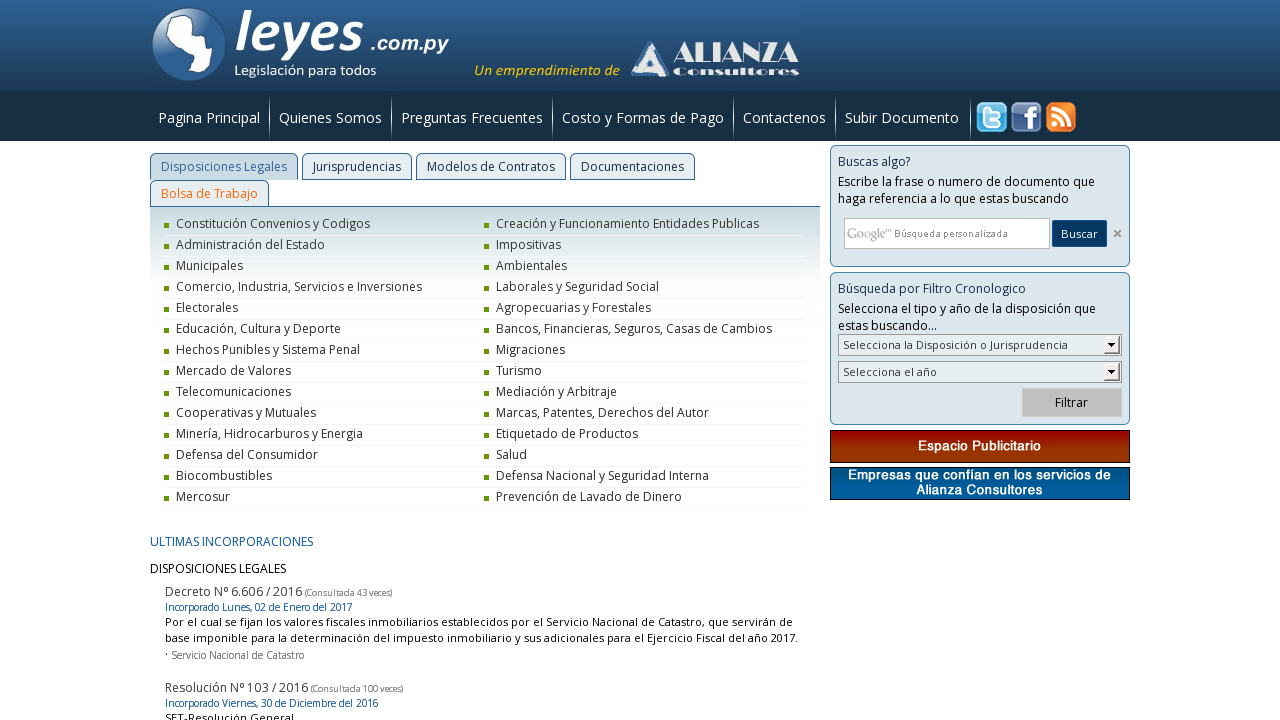Open Prevención de Lavado de Dinero
This screenshot has height=720, width=1280.
[x=589, y=497]
